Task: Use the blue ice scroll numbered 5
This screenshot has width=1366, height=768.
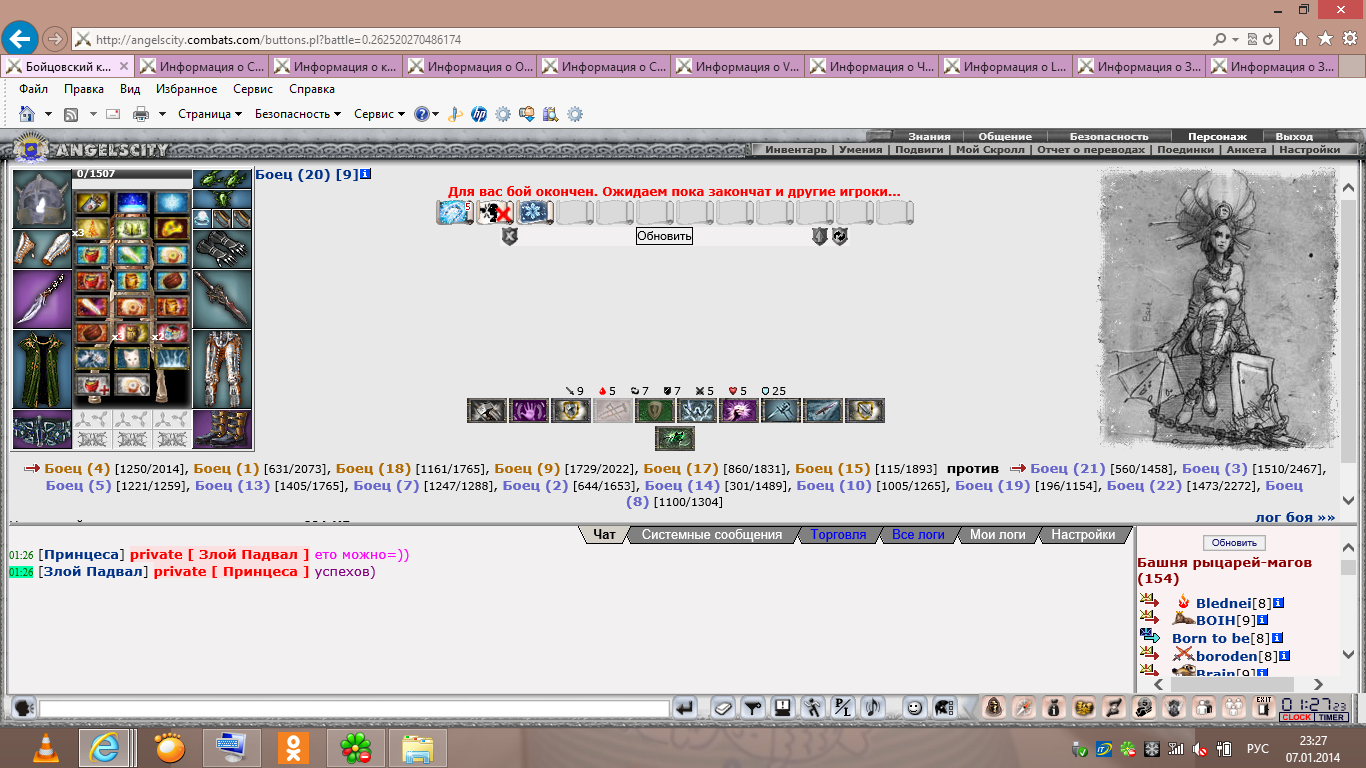Action: (455, 212)
